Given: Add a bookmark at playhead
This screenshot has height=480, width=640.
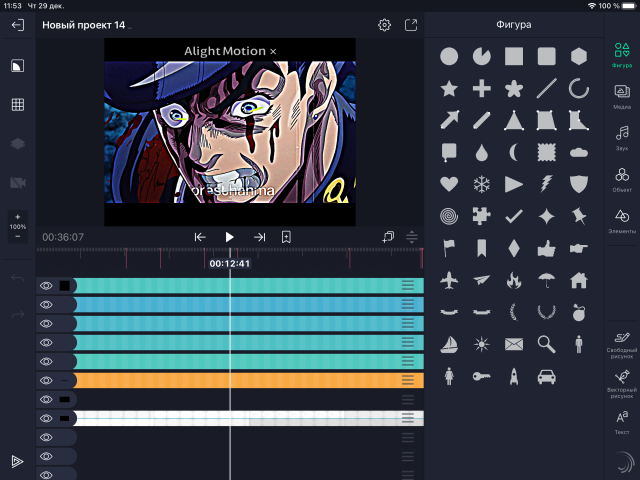Looking at the screenshot, I should tap(286, 237).
